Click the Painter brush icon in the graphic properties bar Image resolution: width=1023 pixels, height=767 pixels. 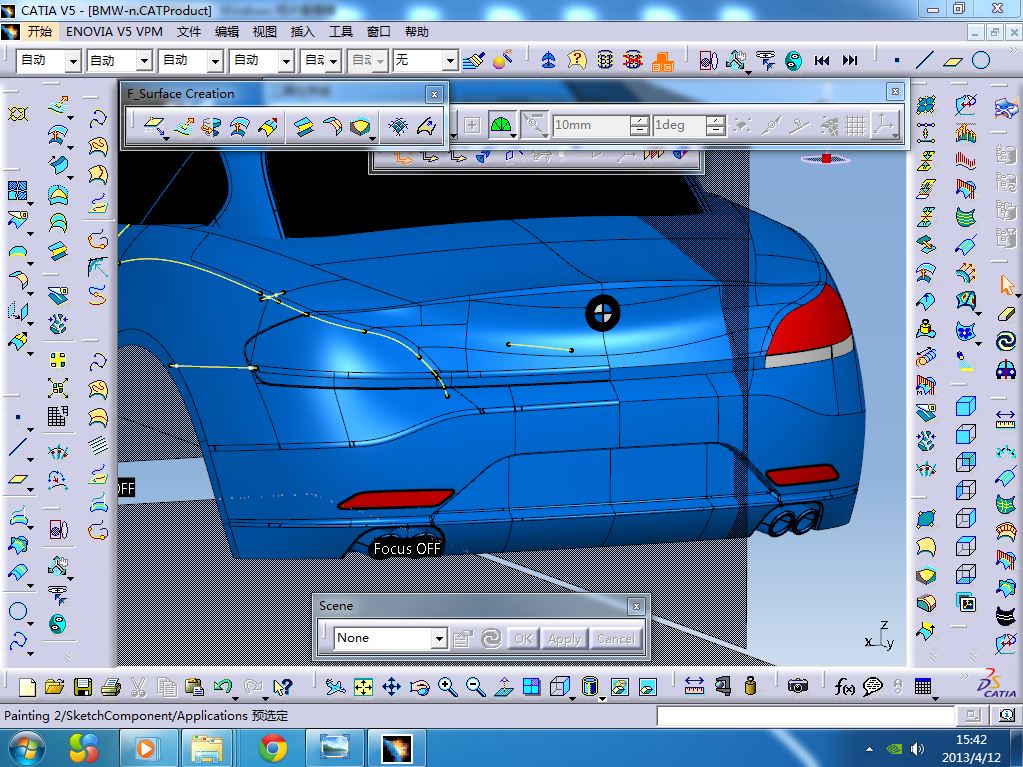[x=475, y=61]
